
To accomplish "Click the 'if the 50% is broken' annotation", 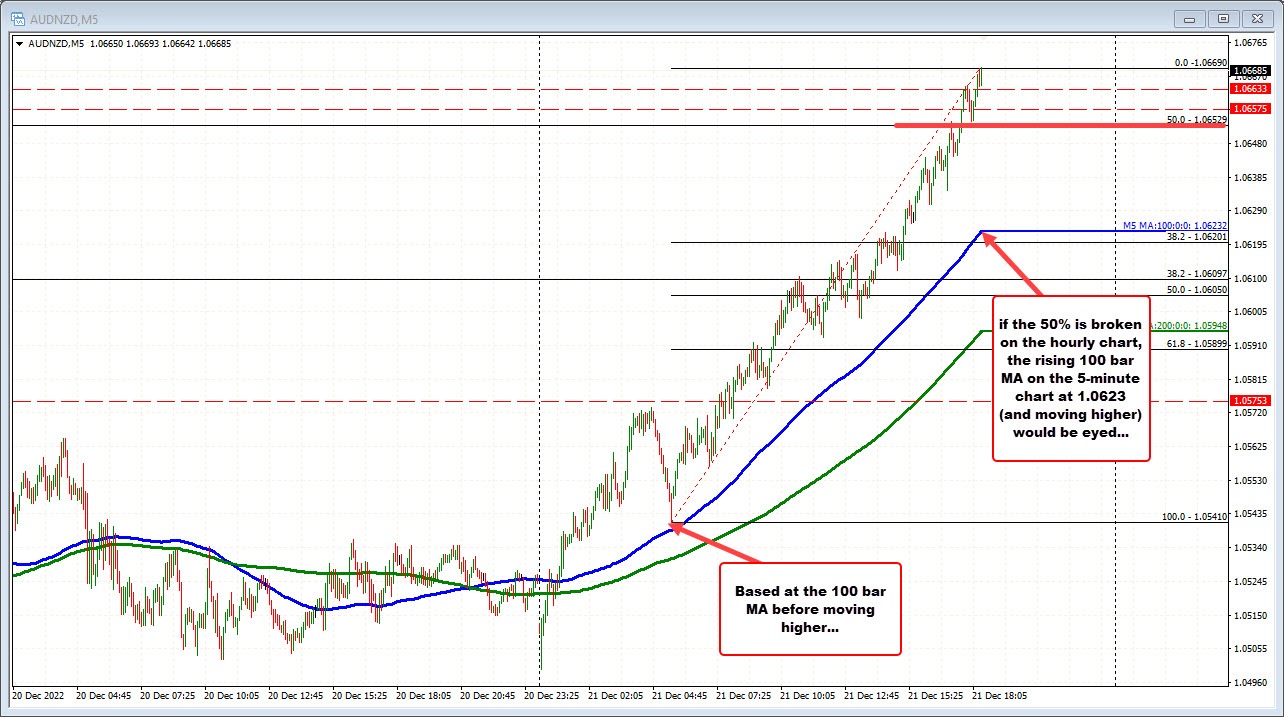I will (1071, 378).
